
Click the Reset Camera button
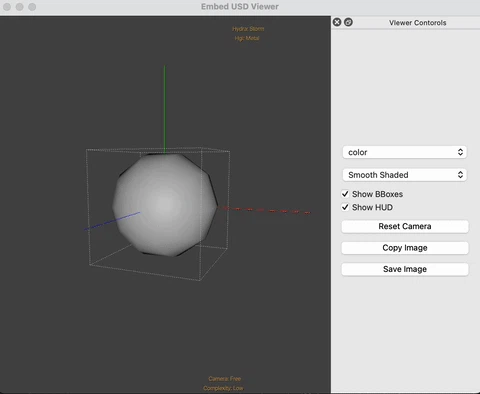pos(405,226)
